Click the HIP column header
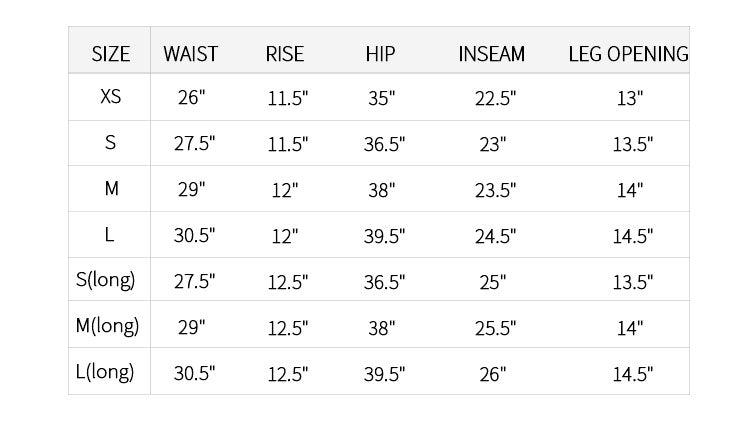The width and height of the screenshot is (750, 427). pyautogui.click(x=380, y=54)
